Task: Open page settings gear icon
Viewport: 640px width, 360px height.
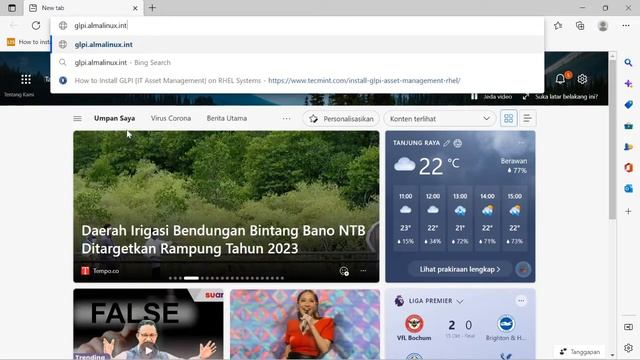Action: coord(582,79)
